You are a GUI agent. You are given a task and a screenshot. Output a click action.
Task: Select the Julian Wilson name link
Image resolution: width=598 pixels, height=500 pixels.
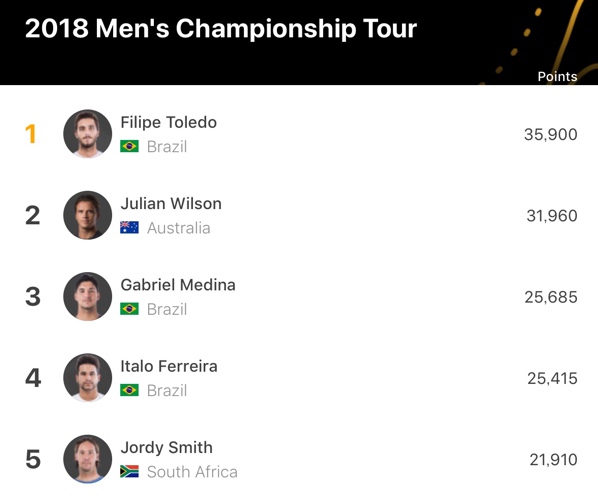[x=171, y=204]
